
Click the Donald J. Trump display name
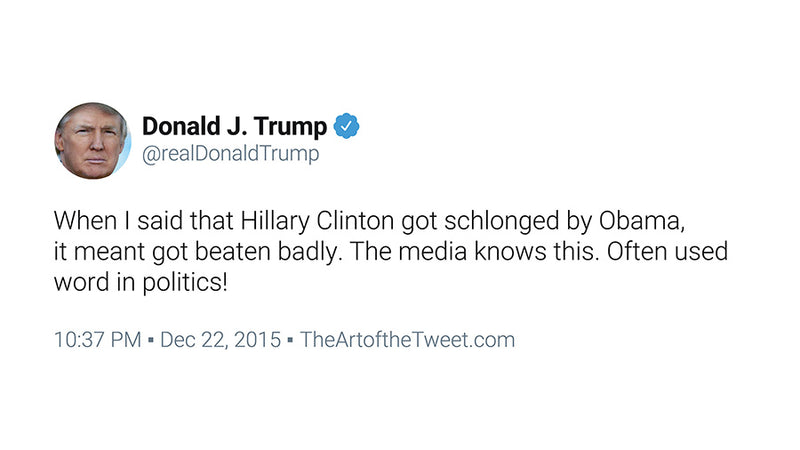click(234, 127)
